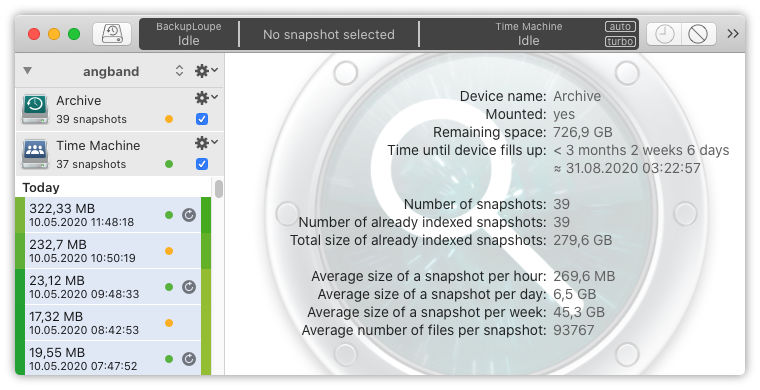
Task: Toggle the turbo mode badge
Action: click(620, 41)
